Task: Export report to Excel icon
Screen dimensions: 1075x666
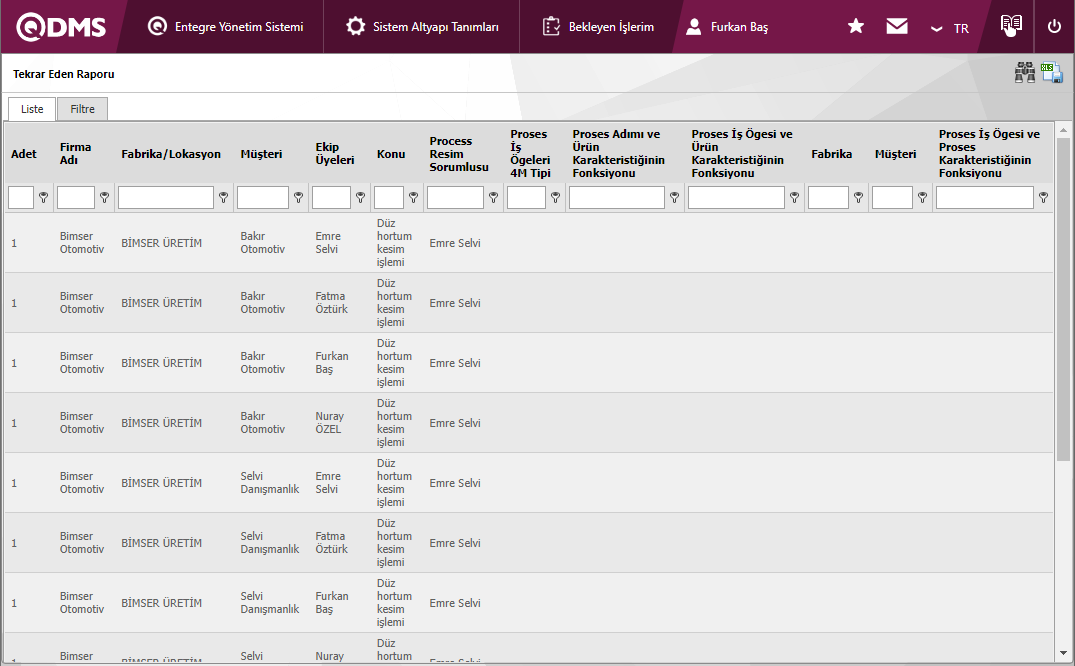Action: 1052,73
